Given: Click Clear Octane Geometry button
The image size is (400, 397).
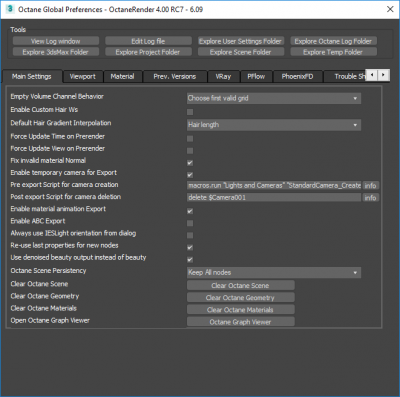Looking at the screenshot, I should point(240,298).
